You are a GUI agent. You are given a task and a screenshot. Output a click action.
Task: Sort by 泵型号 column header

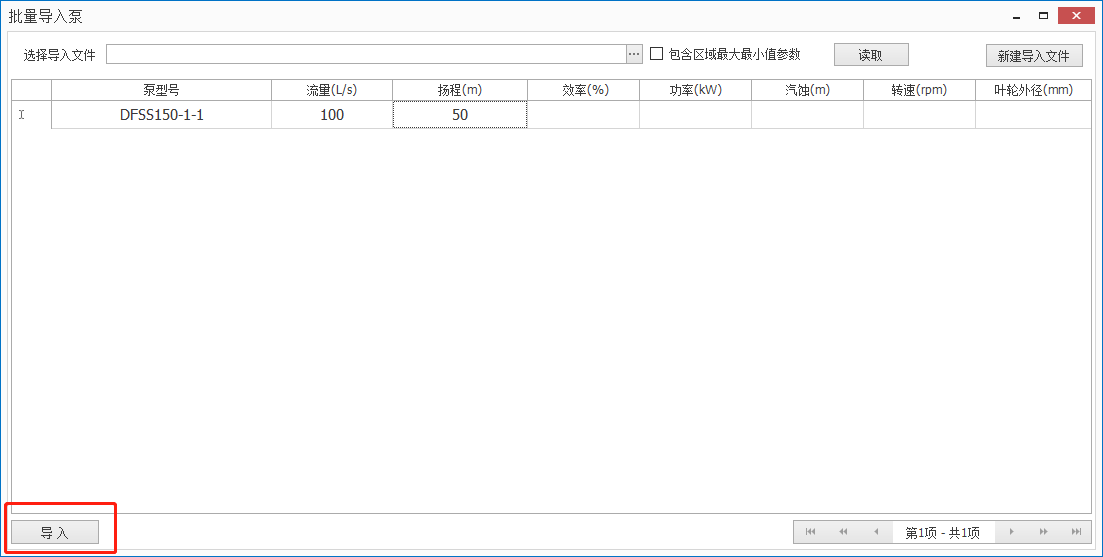click(161, 90)
